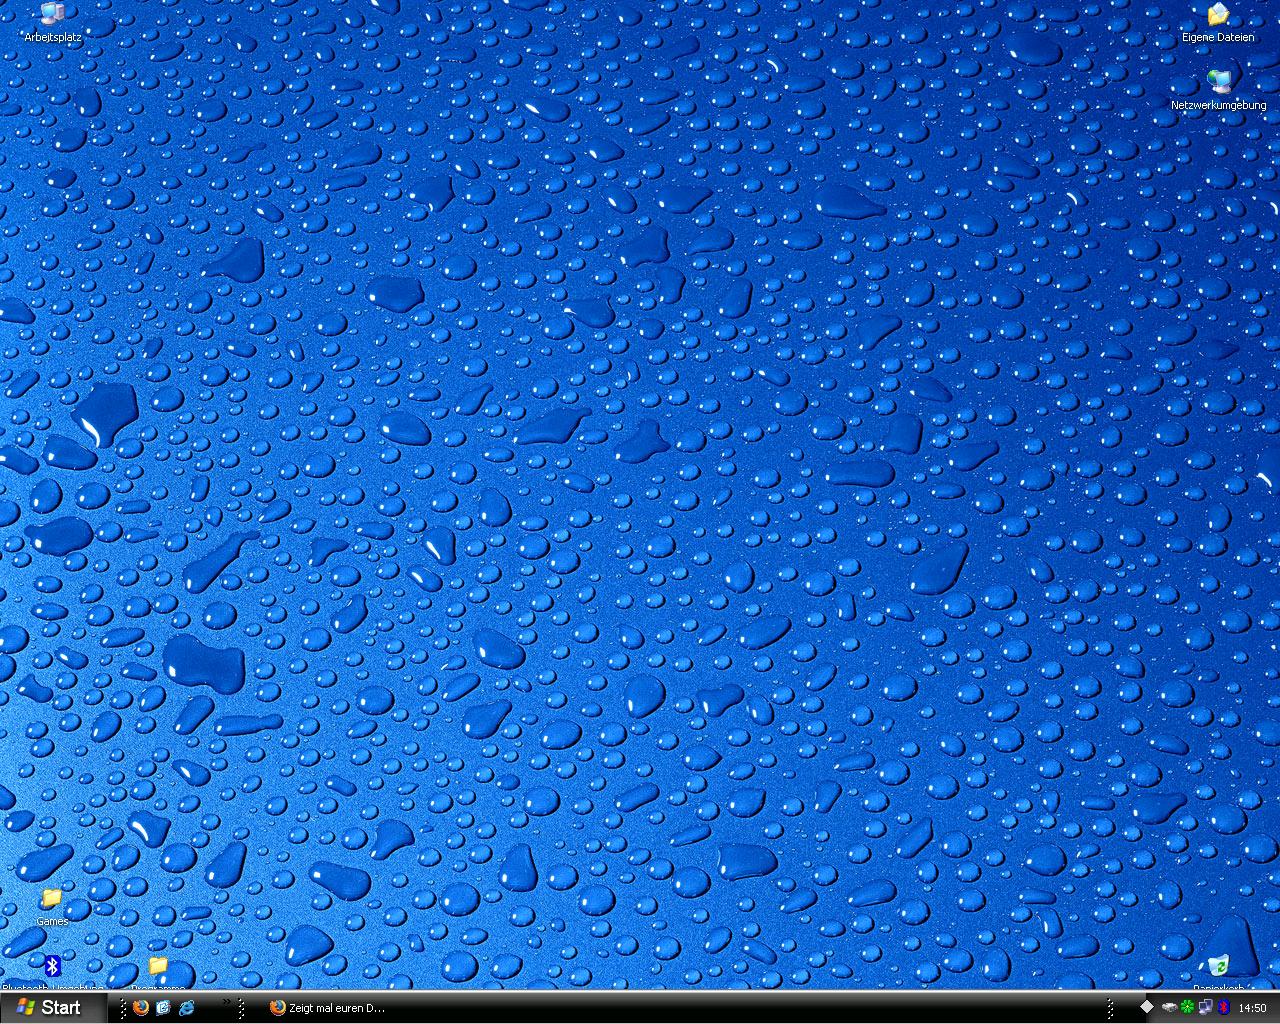Open the network connection tray icon
This screenshot has height=1024, width=1280.
[1205, 1008]
